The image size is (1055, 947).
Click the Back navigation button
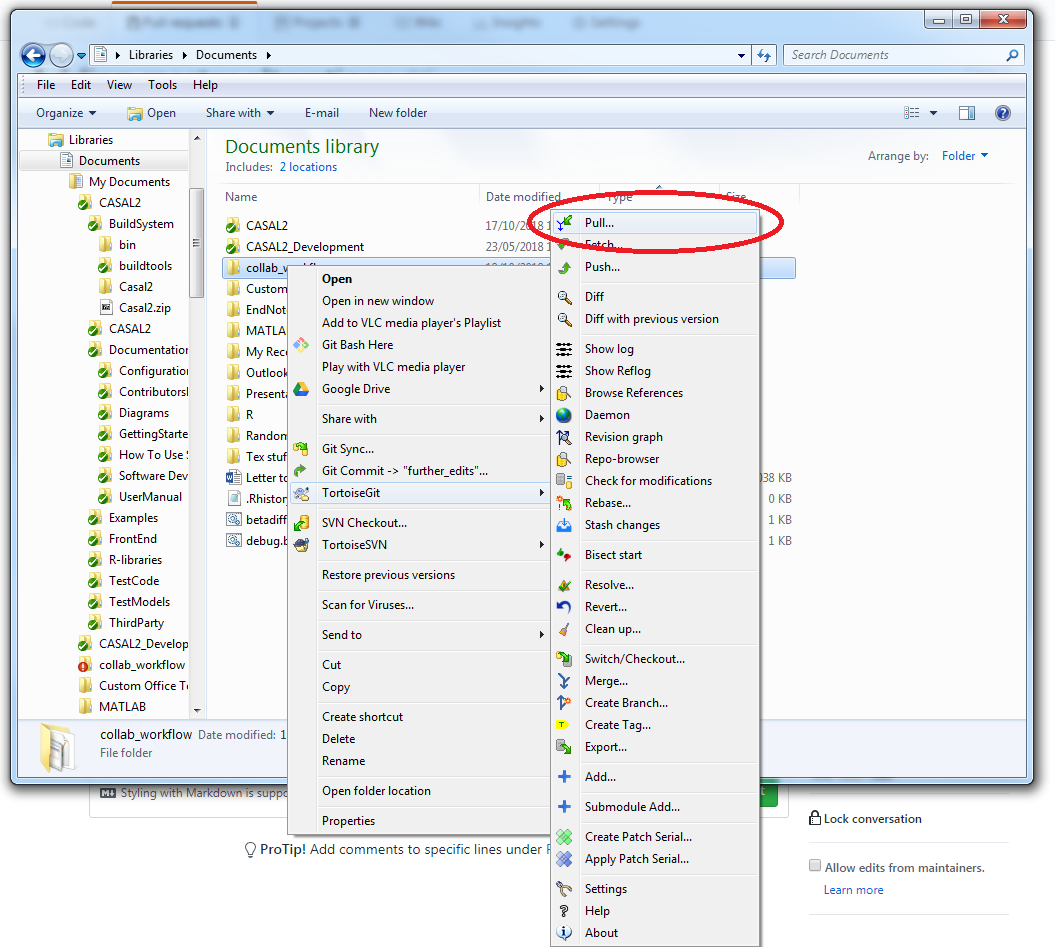pos(33,55)
